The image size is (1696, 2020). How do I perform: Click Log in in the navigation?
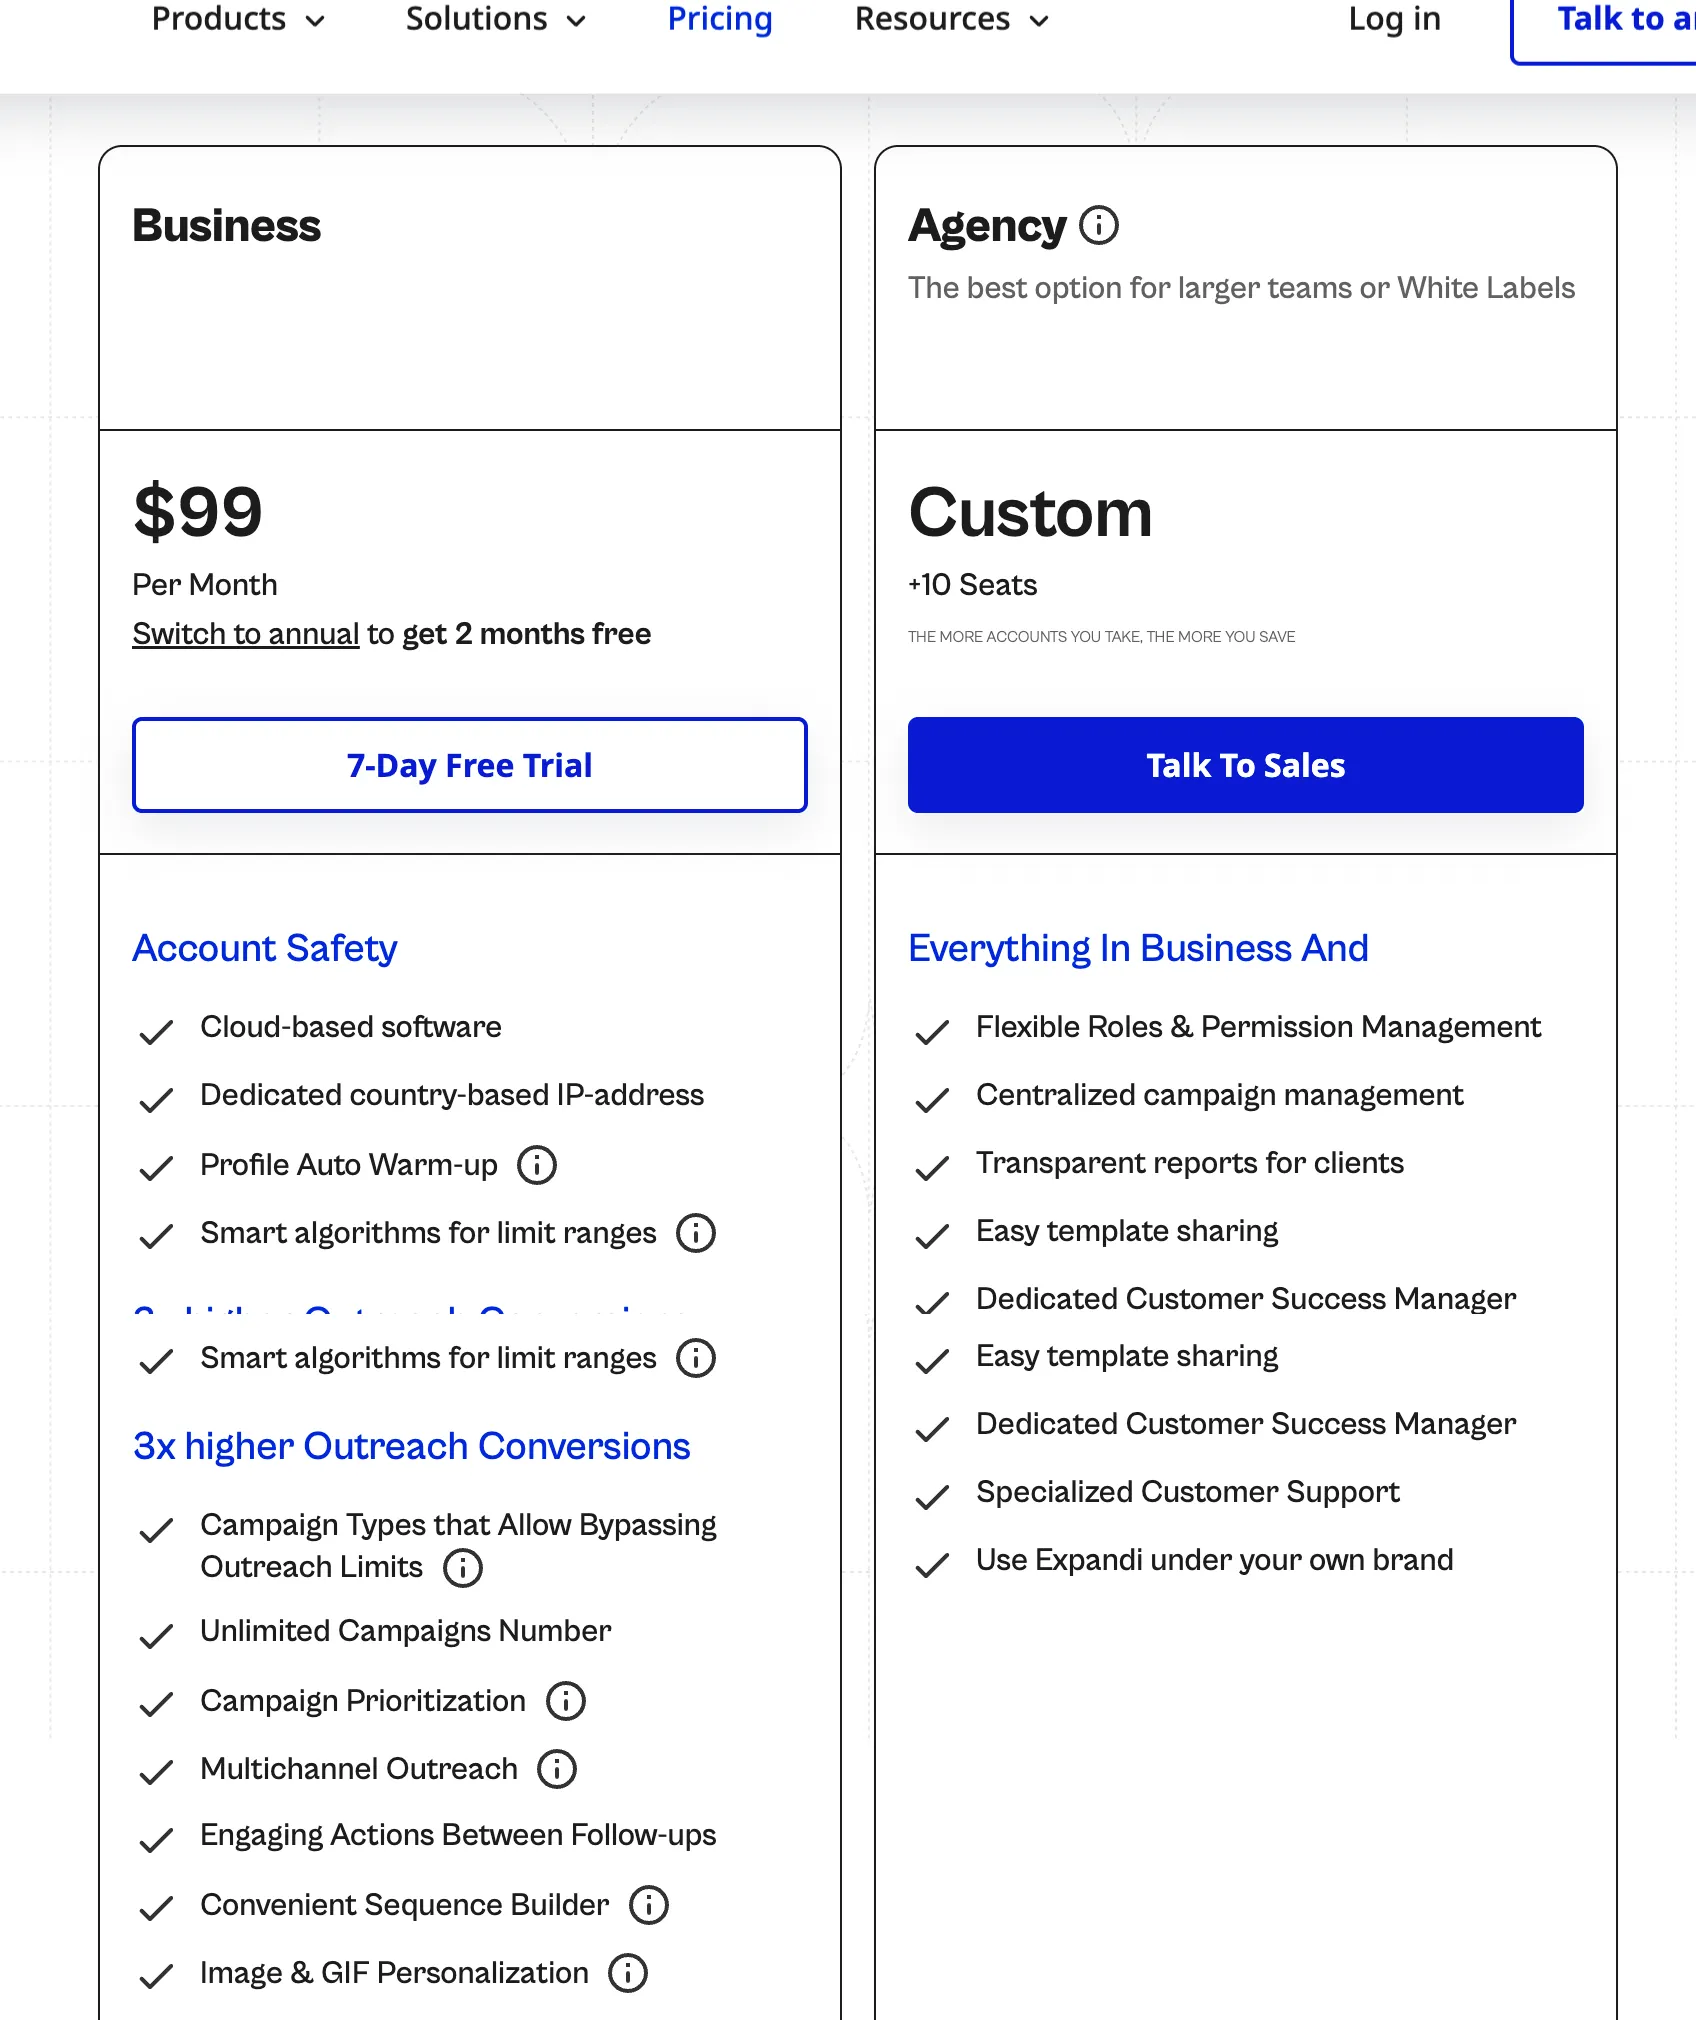pyautogui.click(x=1394, y=19)
